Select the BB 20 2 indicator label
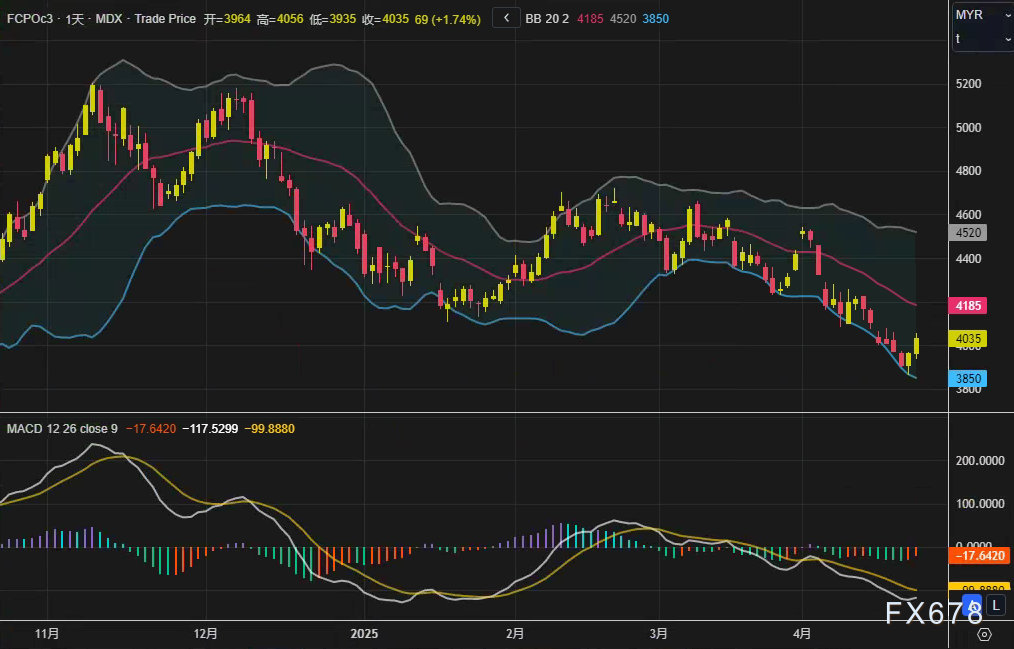Screen dimensions: 1014x649 click(x=547, y=19)
